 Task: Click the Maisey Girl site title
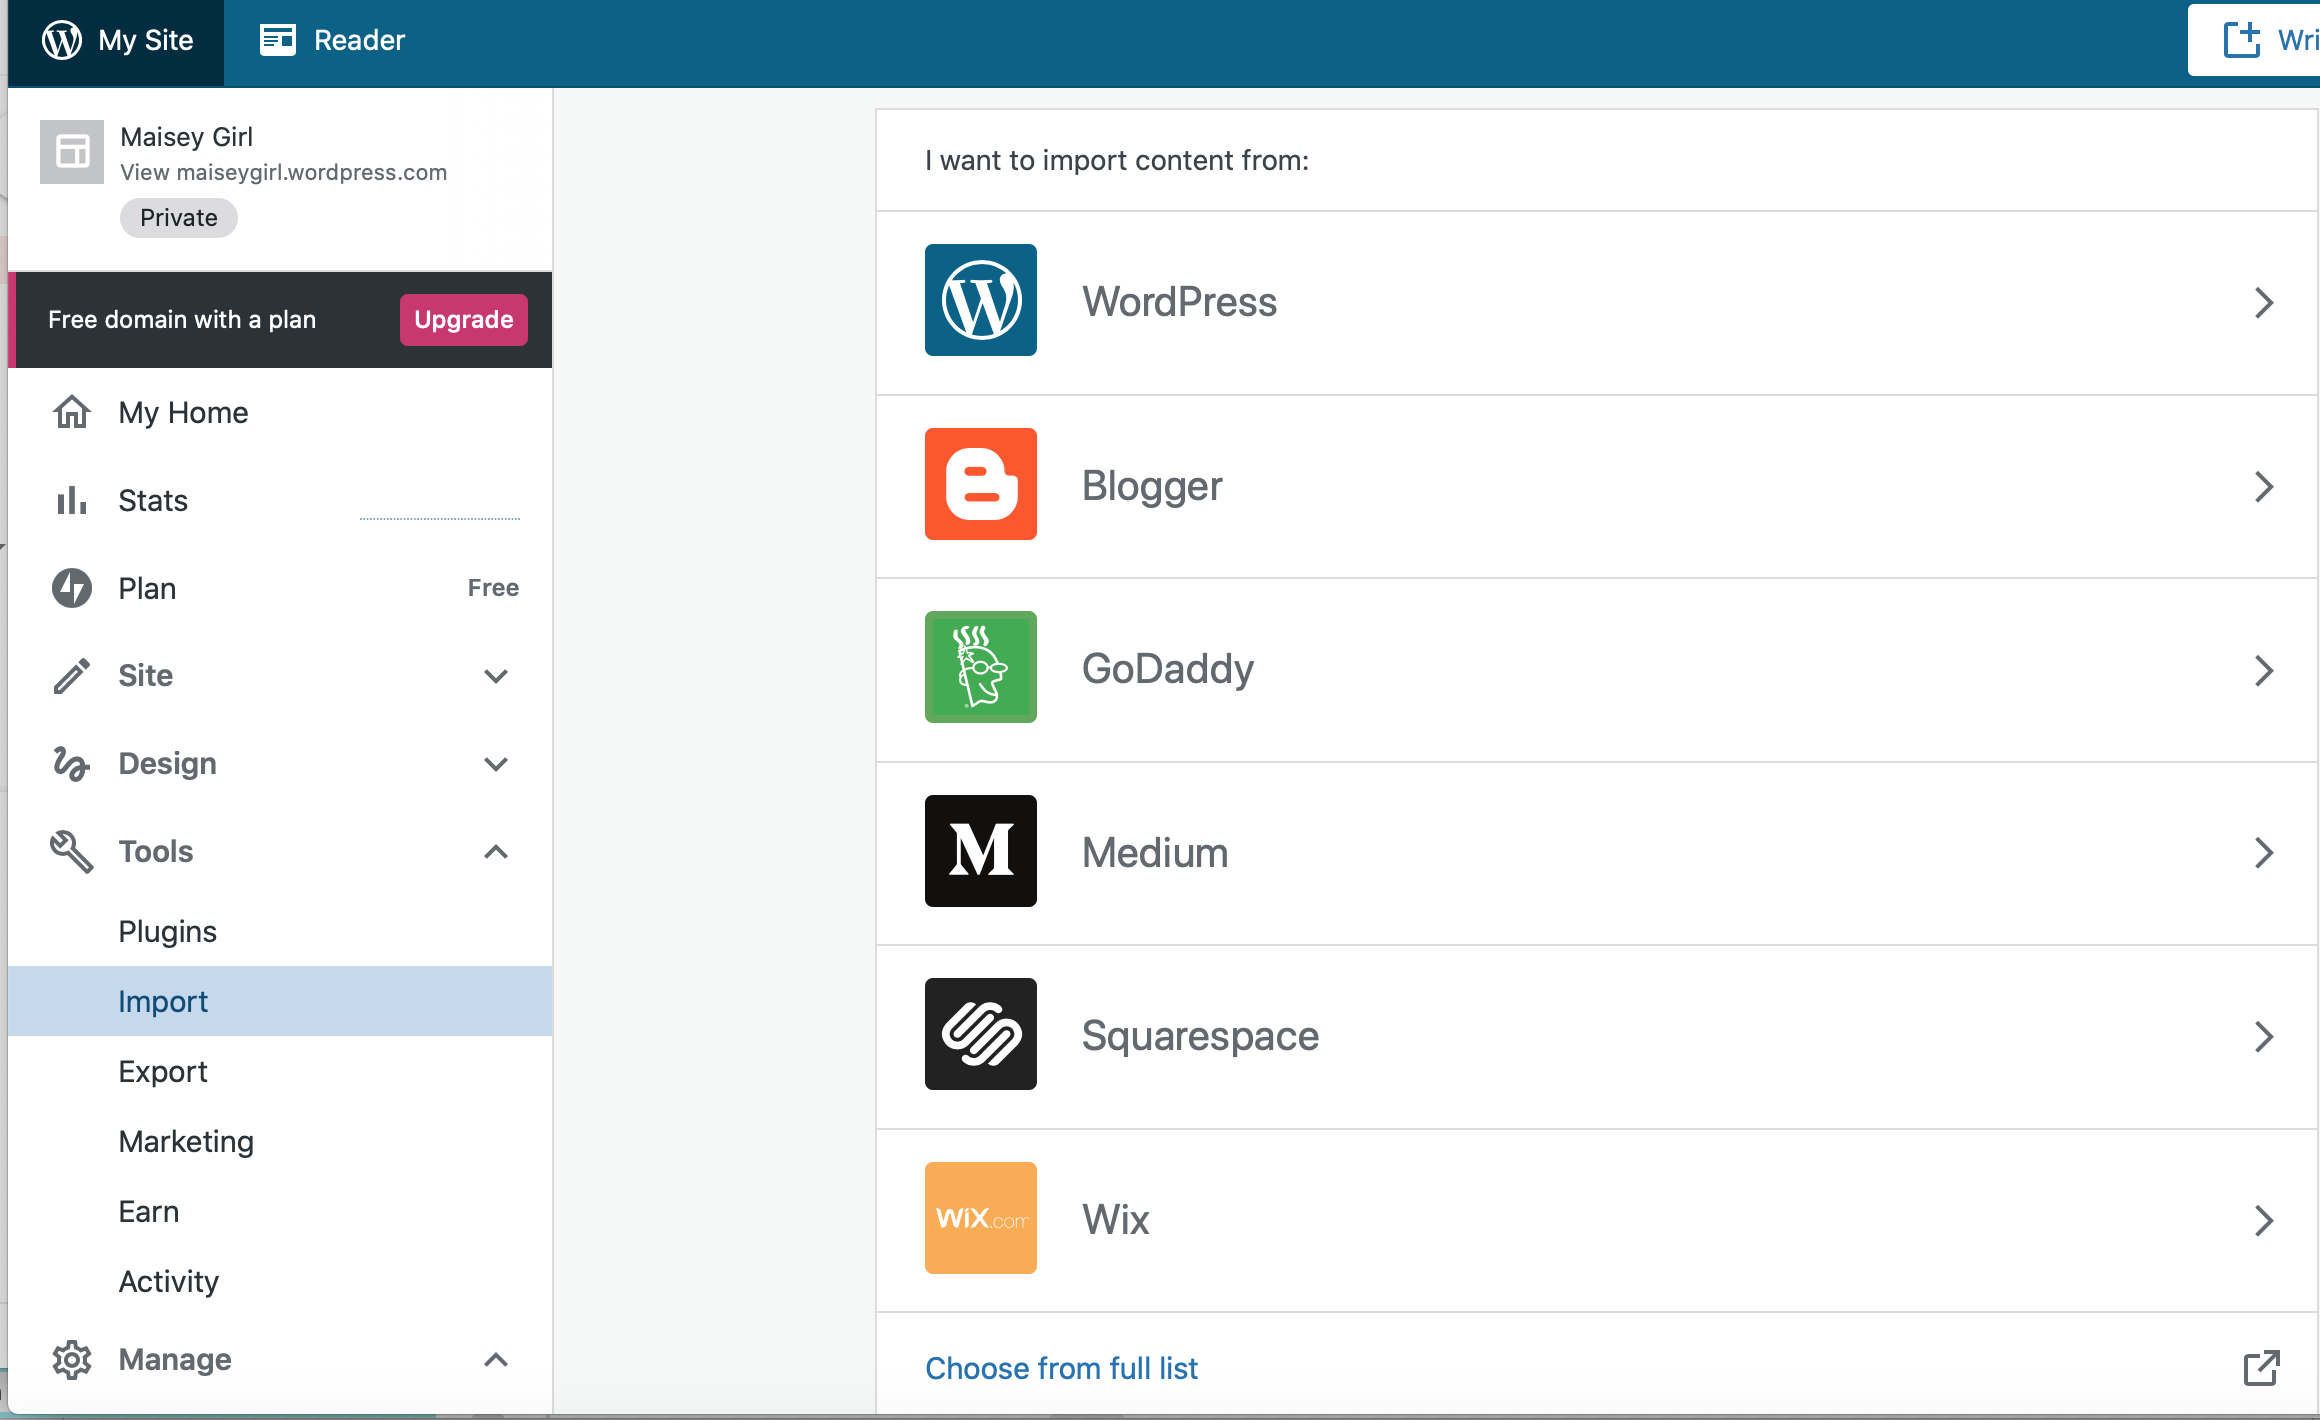[x=186, y=136]
